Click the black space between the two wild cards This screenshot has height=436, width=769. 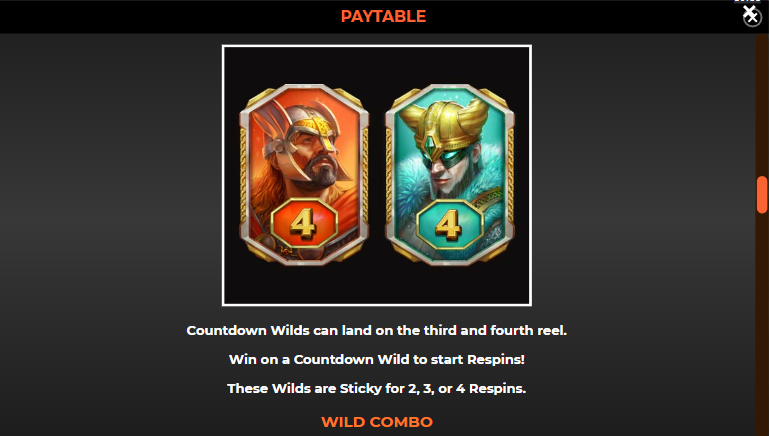(x=377, y=175)
